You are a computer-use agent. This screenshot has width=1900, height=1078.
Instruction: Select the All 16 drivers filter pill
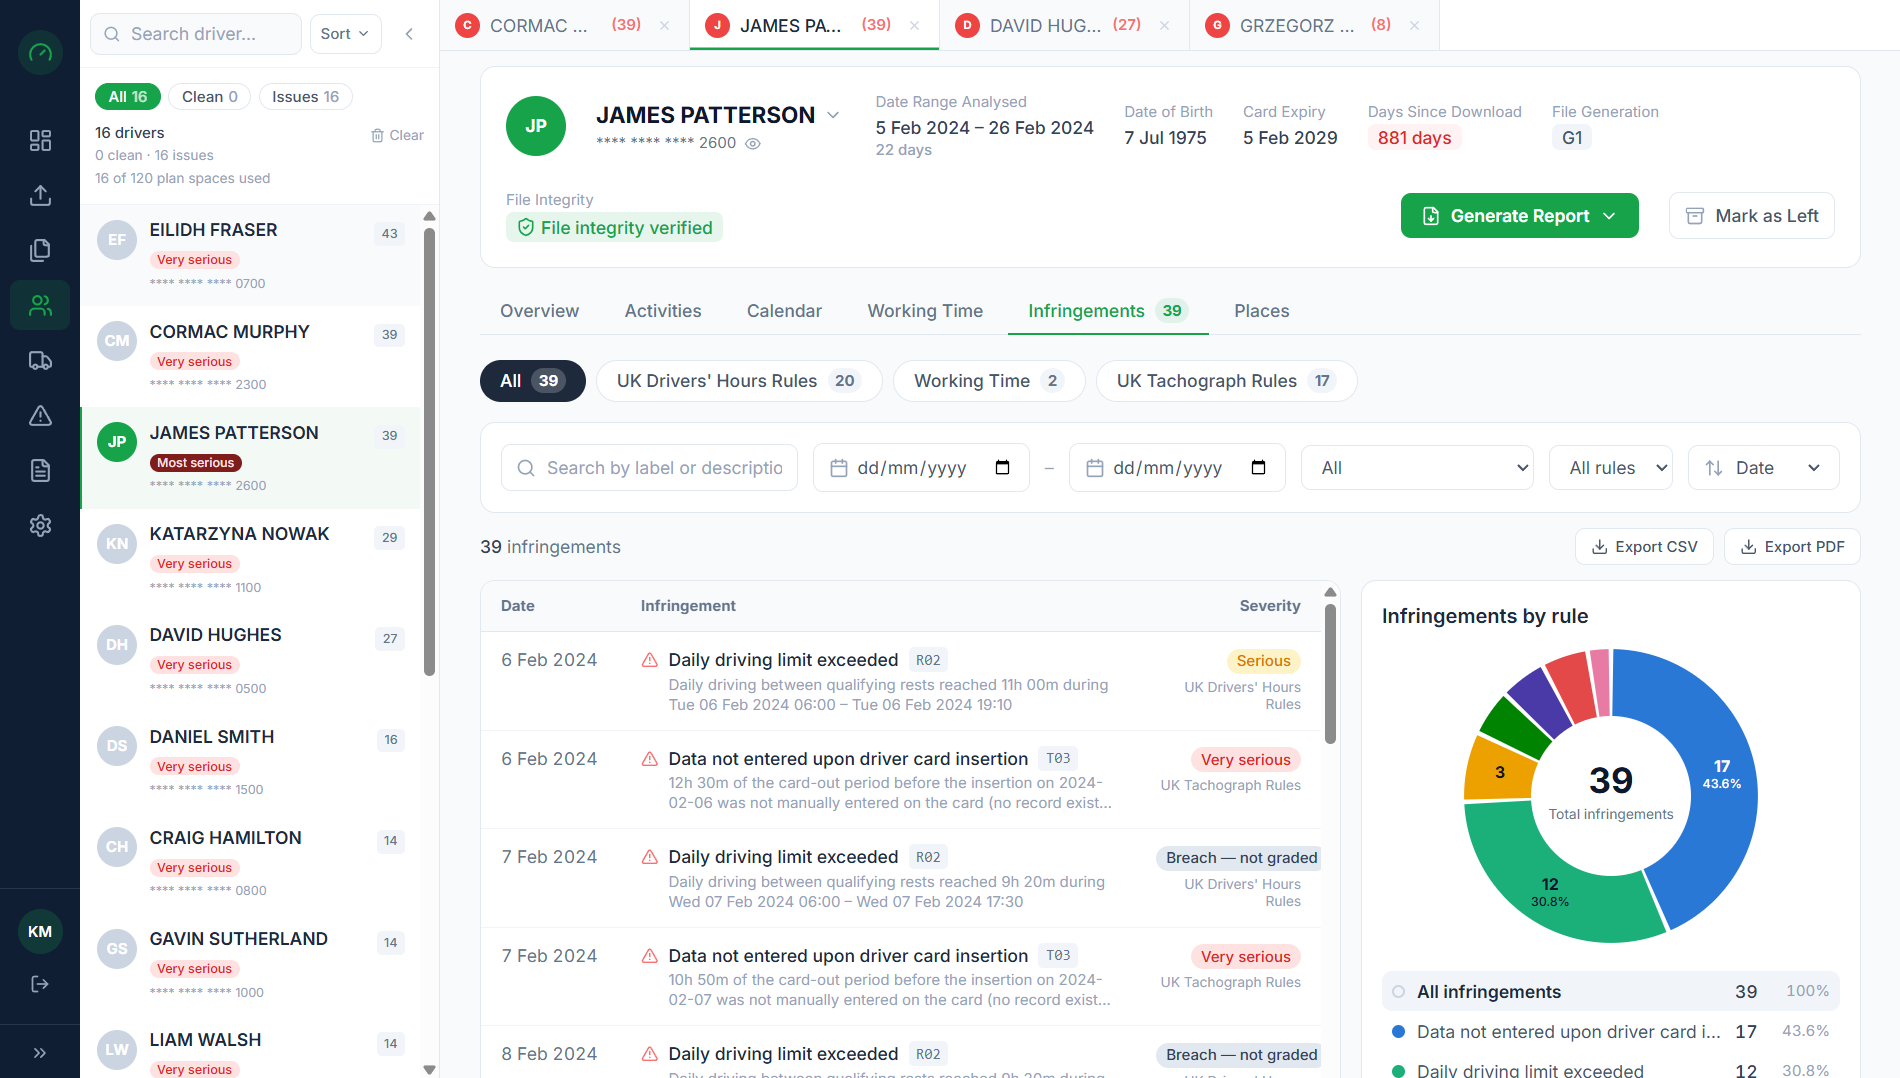pyautogui.click(x=128, y=97)
